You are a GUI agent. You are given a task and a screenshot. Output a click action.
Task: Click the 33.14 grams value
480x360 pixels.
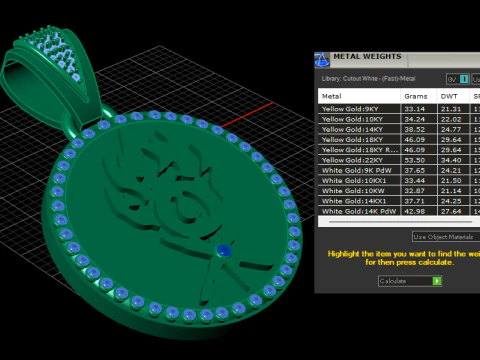pyautogui.click(x=415, y=109)
